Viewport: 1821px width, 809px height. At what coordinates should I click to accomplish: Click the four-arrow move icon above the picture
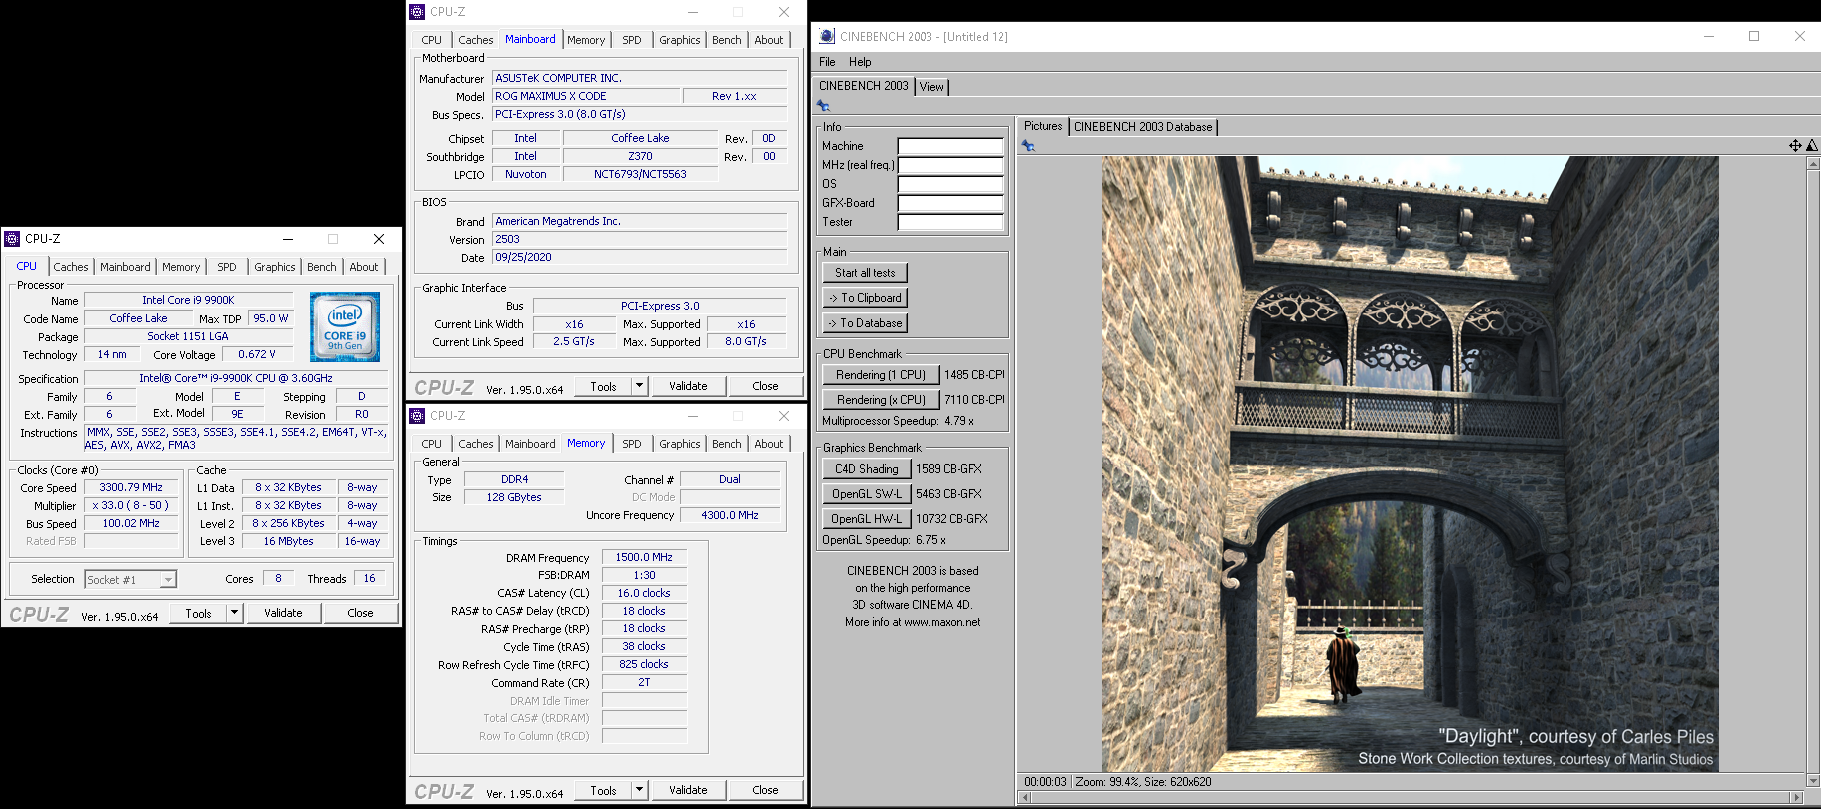(1795, 146)
